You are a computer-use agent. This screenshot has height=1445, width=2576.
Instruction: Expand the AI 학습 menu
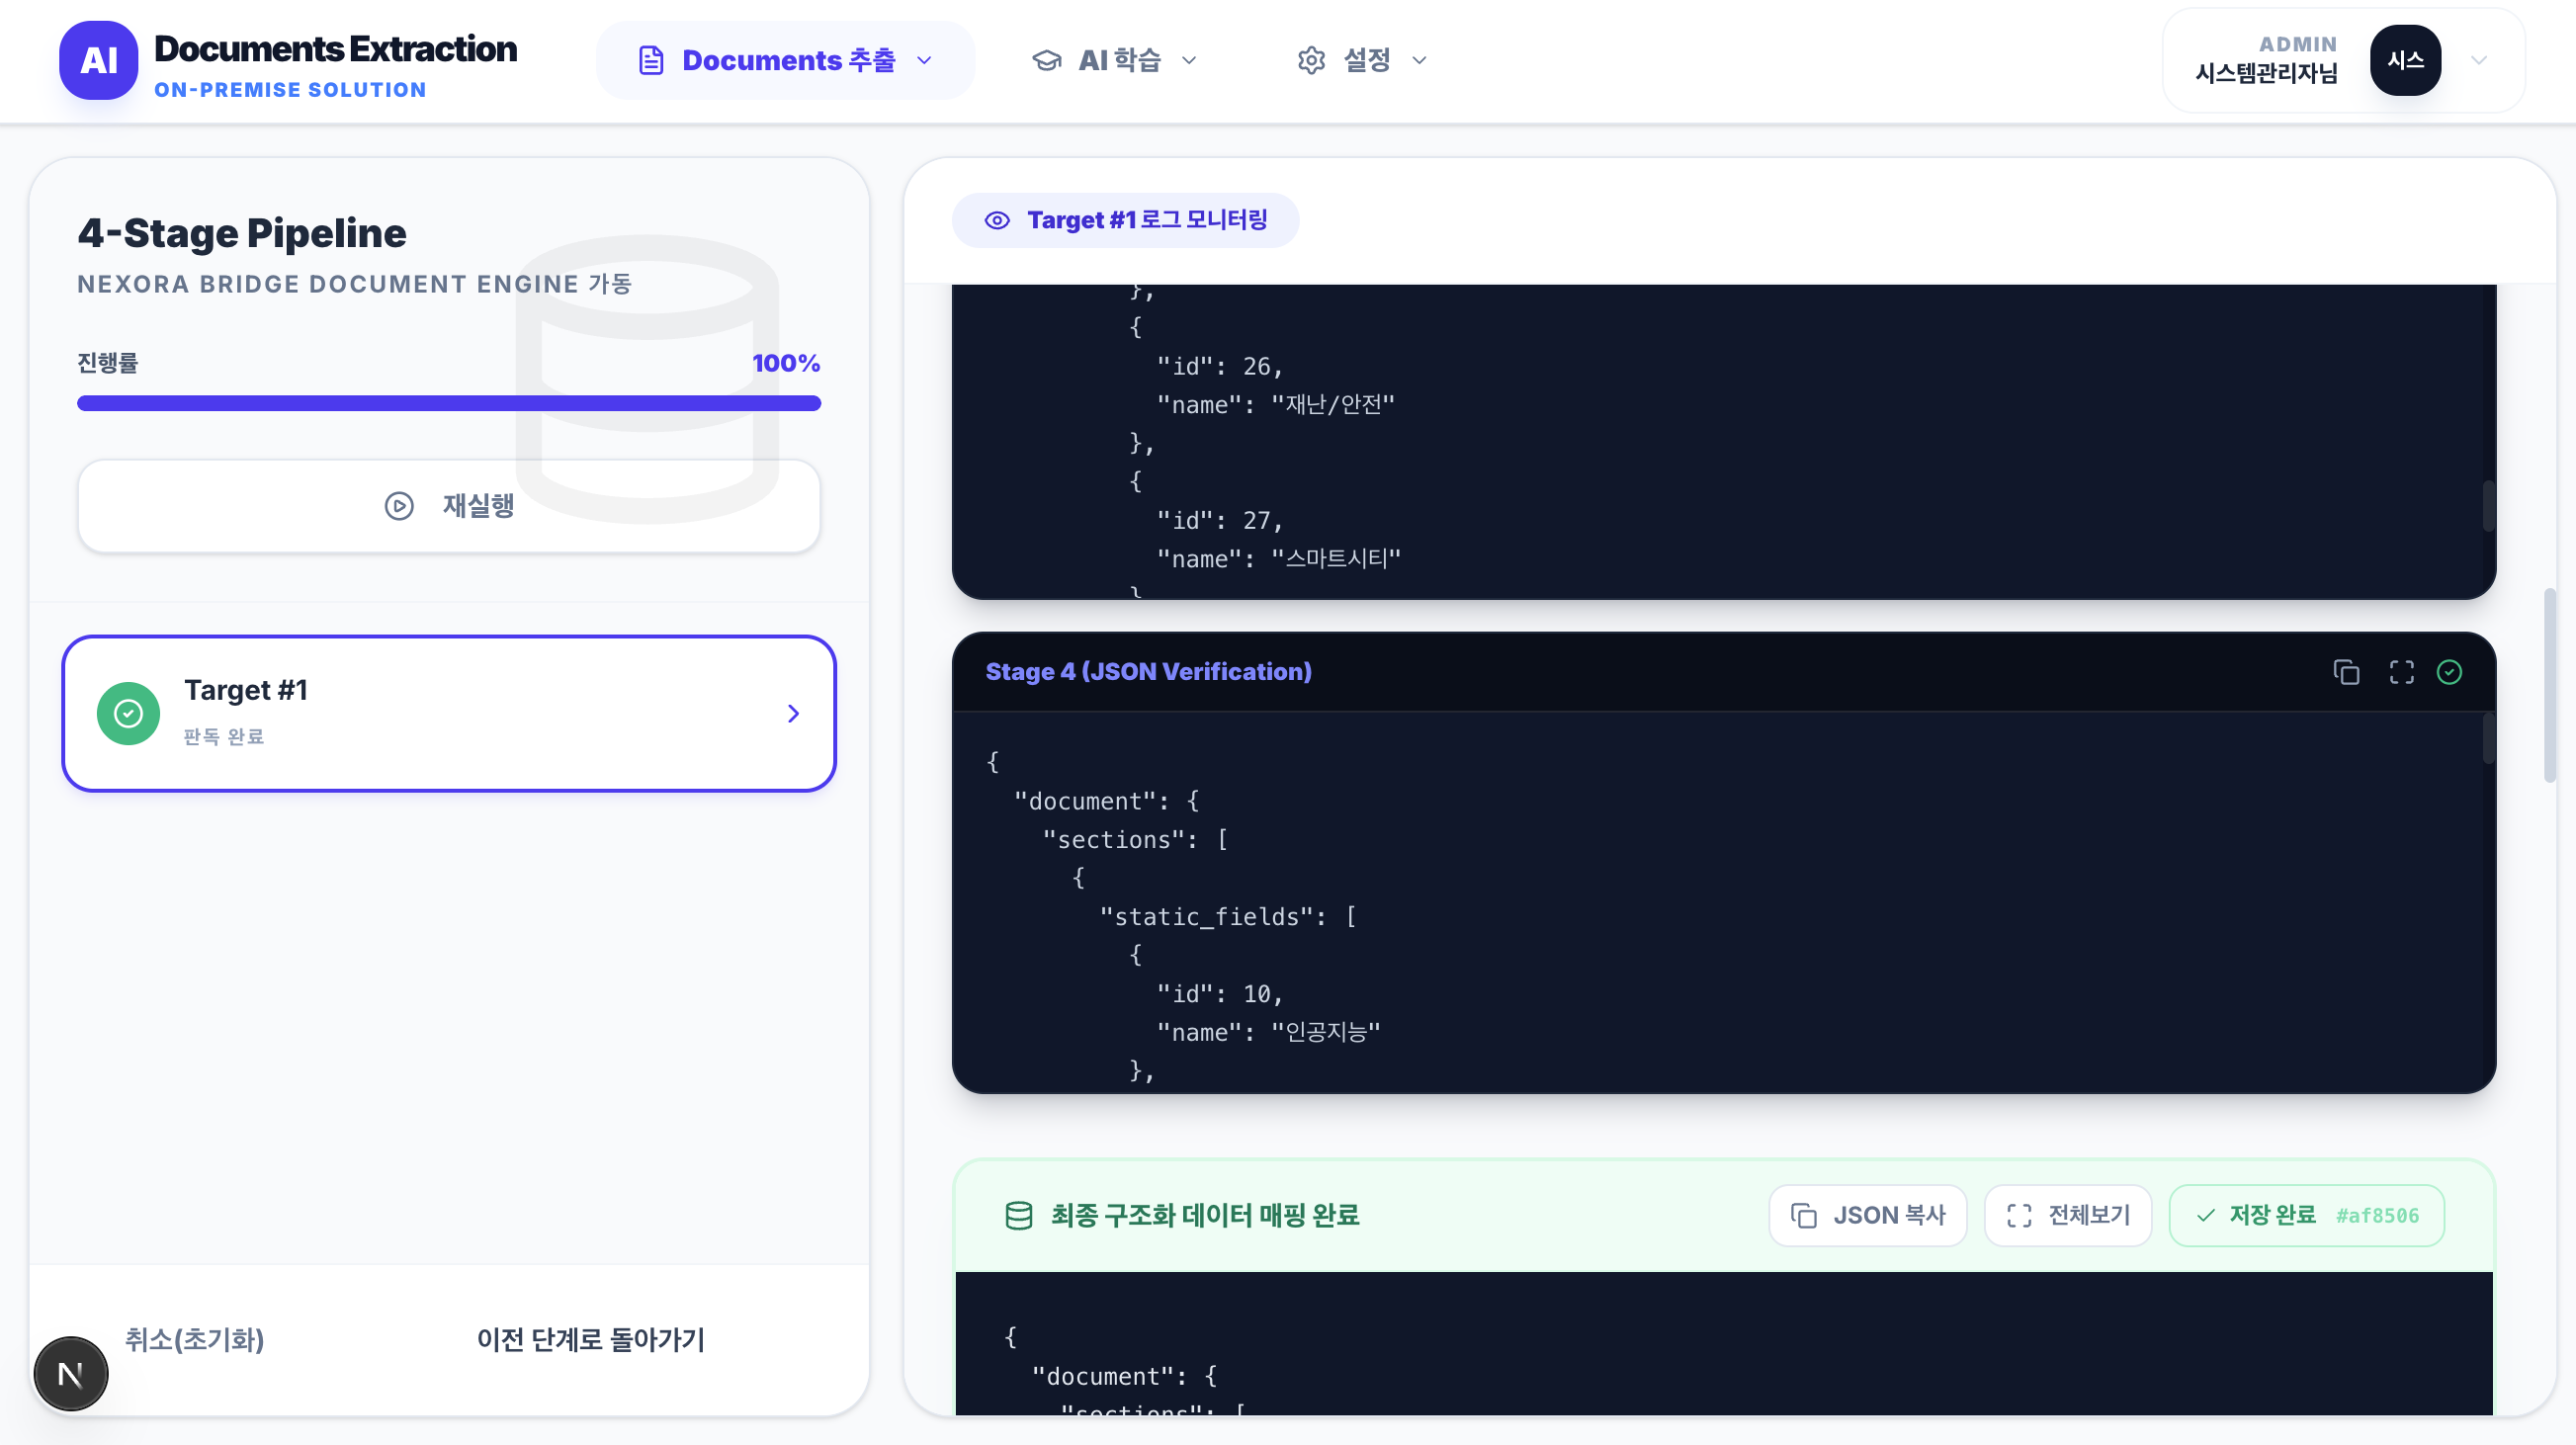pos(1114,60)
